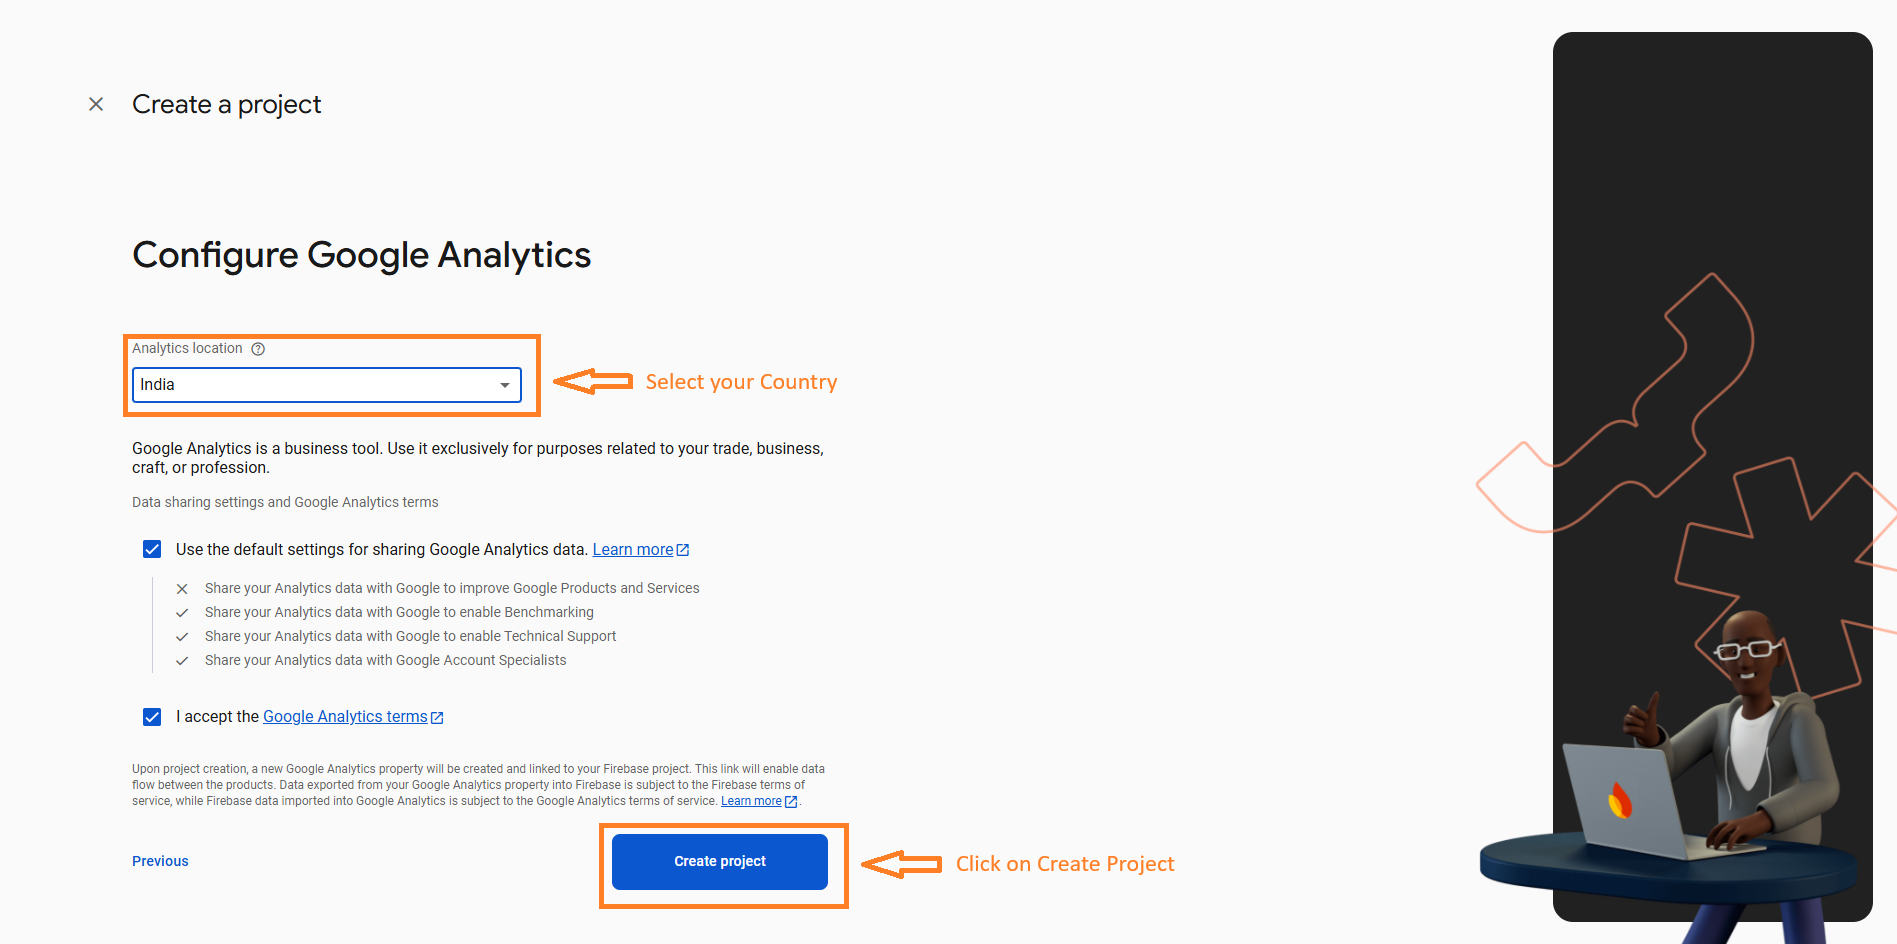This screenshot has height=944, width=1897.
Task: Toggle default data sharing settings checkbox
Action: click(152, 549)
